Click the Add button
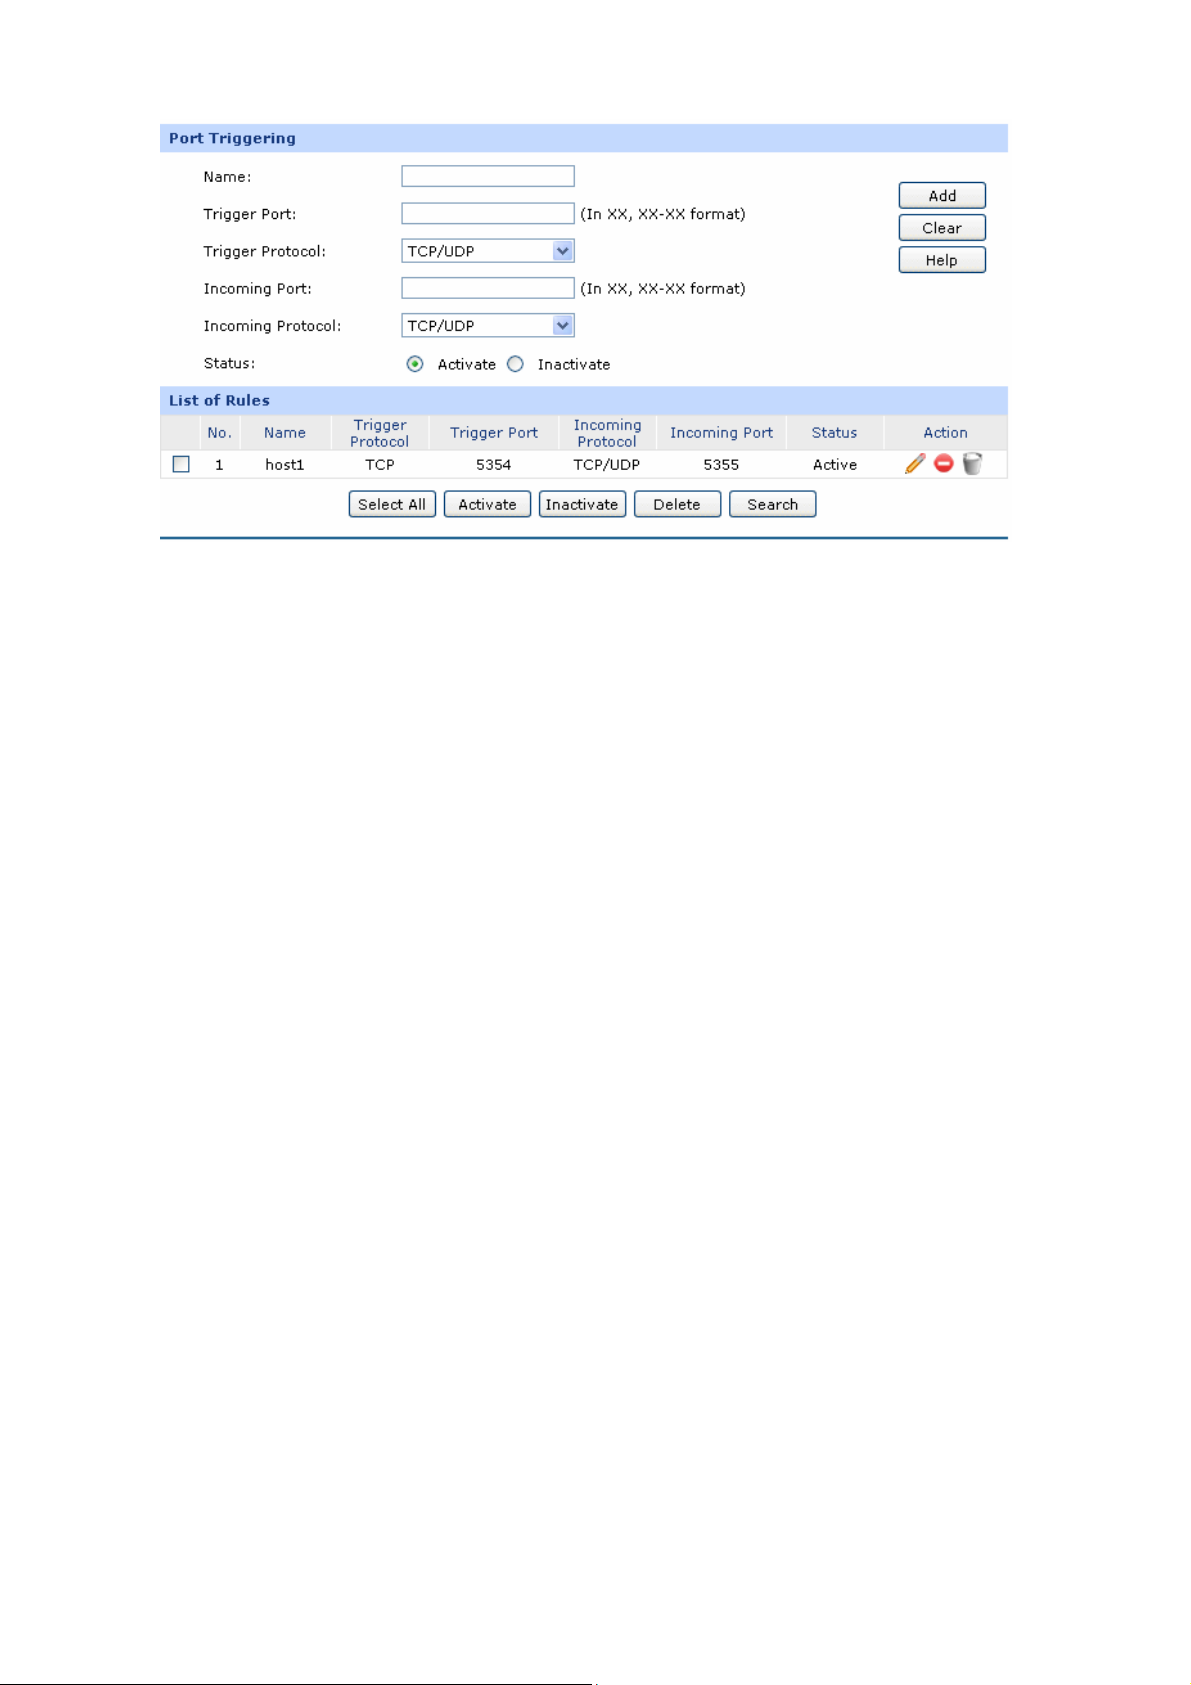Image resolution: width=1191 pixels, height=1685 pixels. tap(941, 196)
